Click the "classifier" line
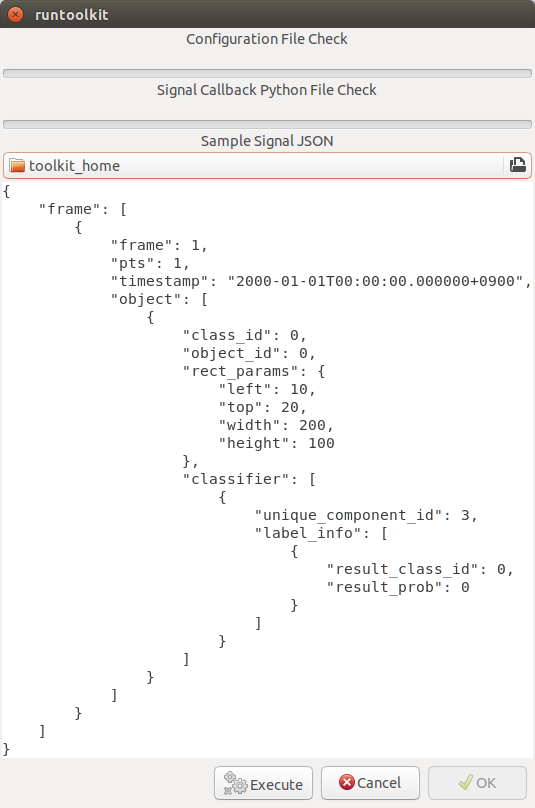 249,480
